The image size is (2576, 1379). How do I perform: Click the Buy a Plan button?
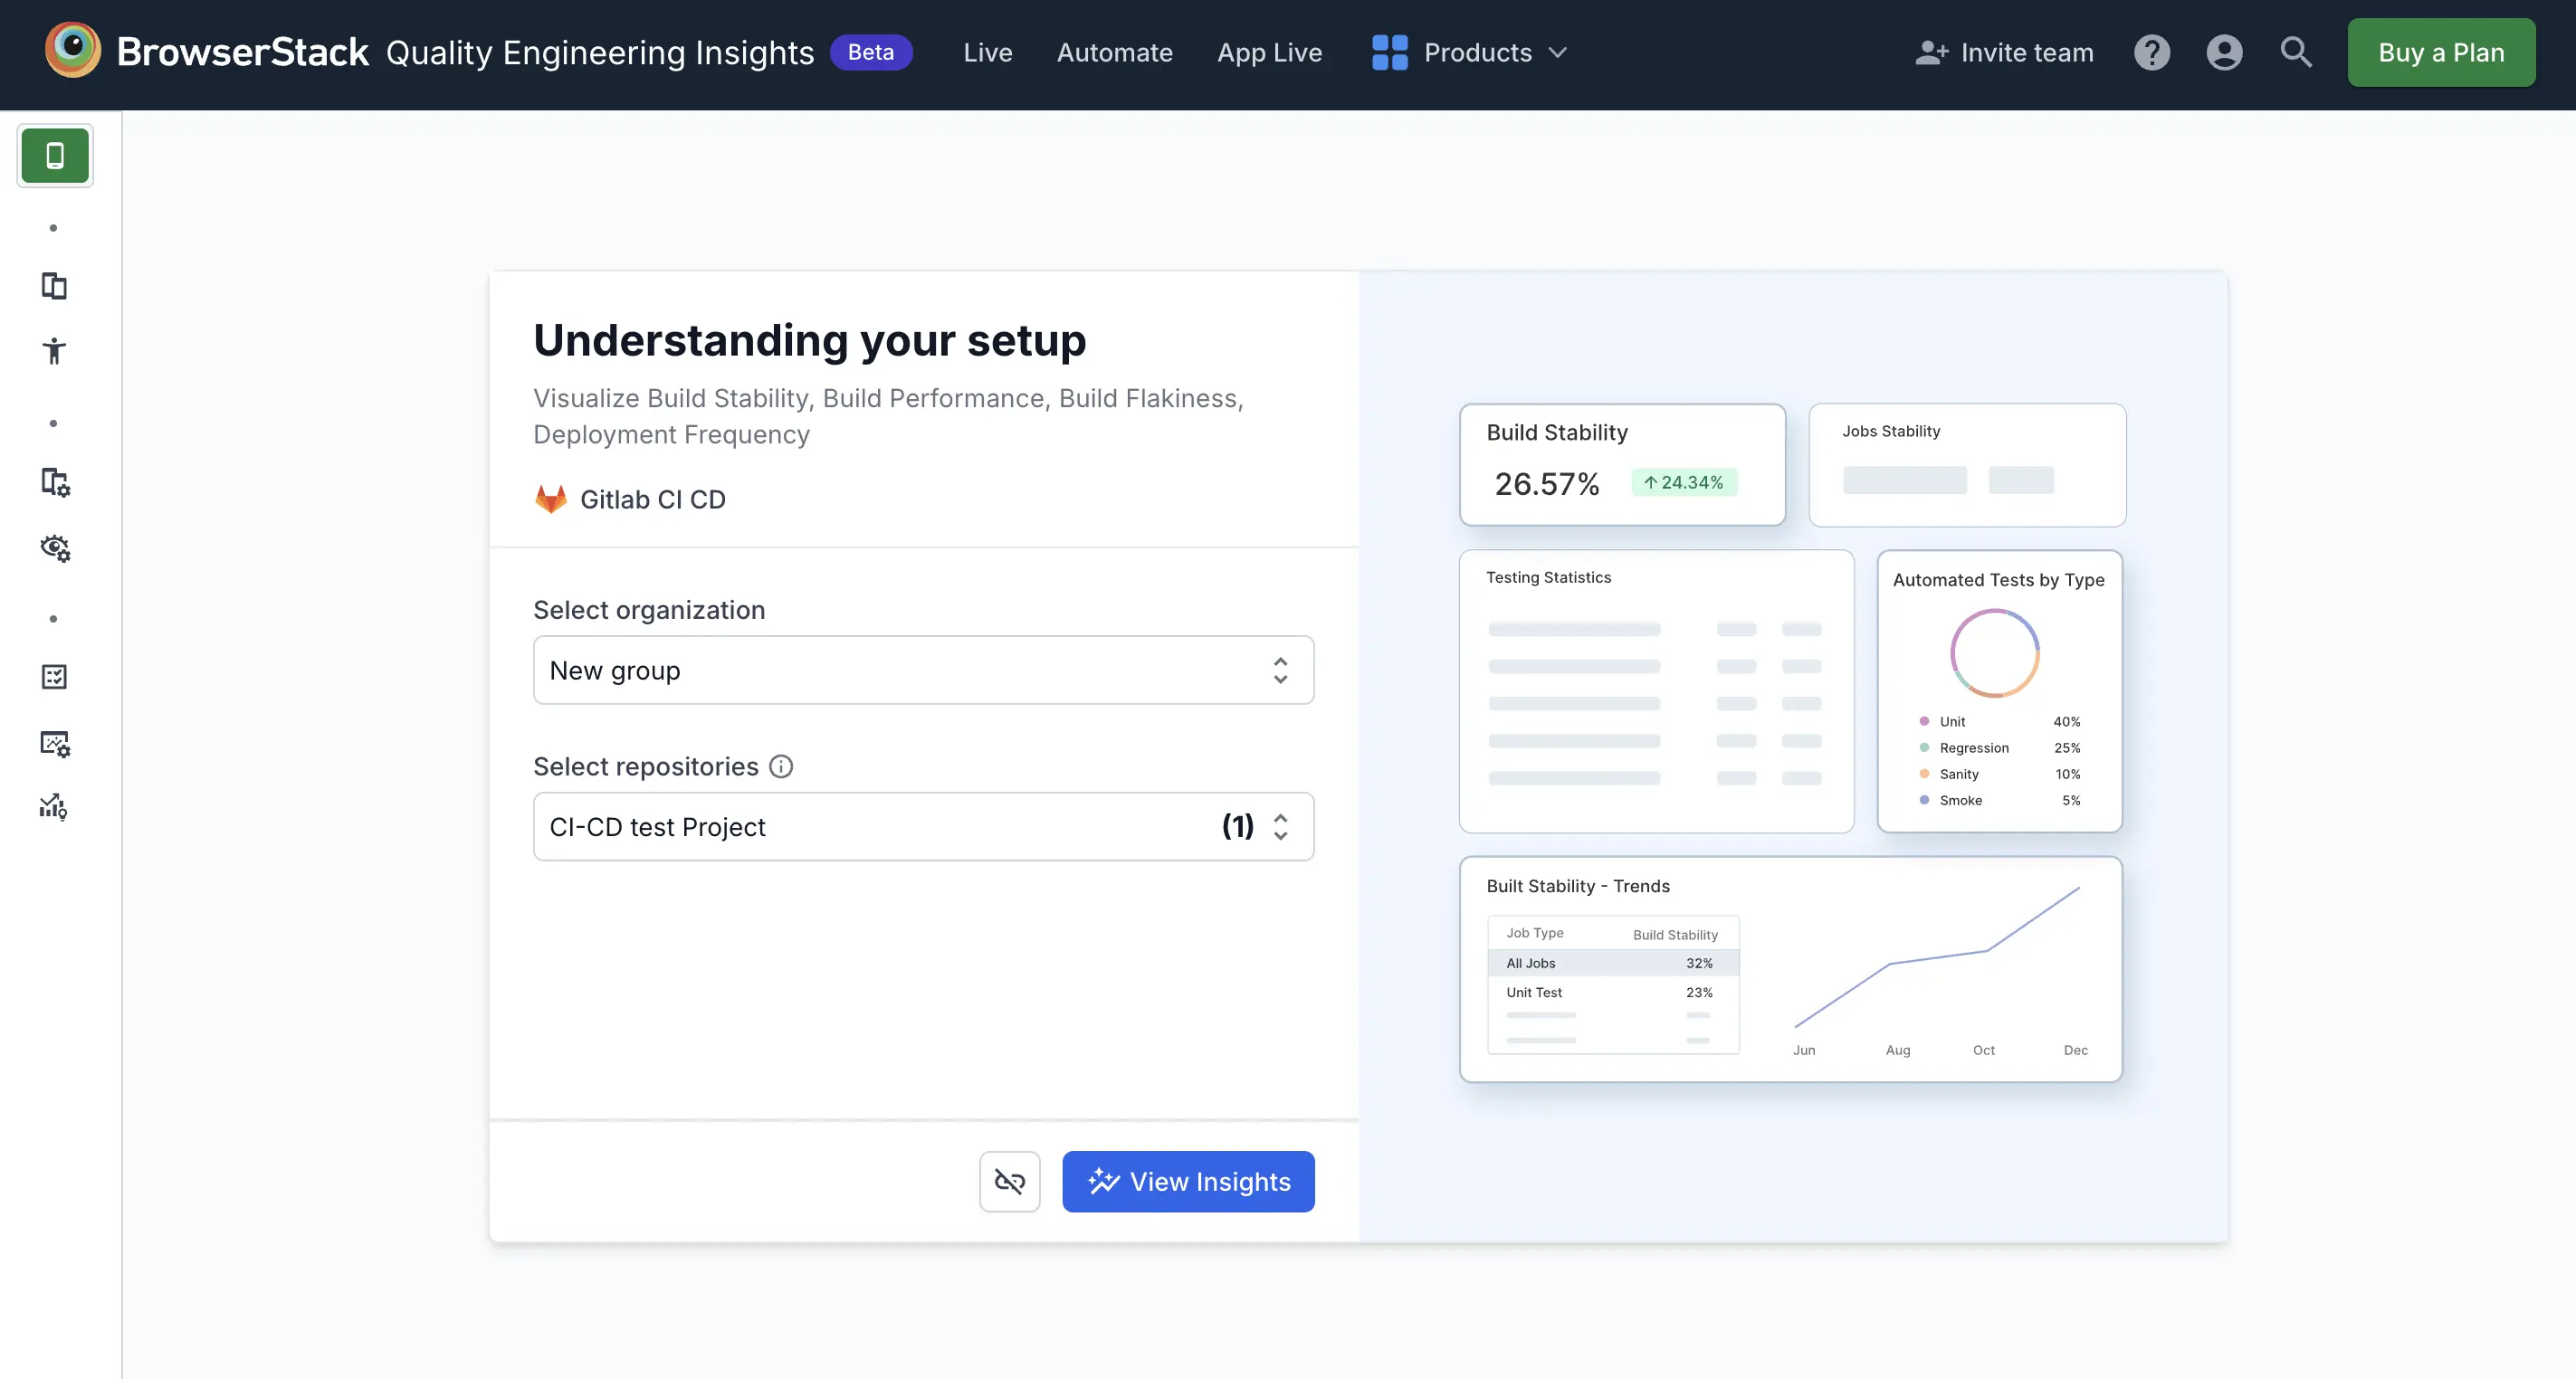2441,52
